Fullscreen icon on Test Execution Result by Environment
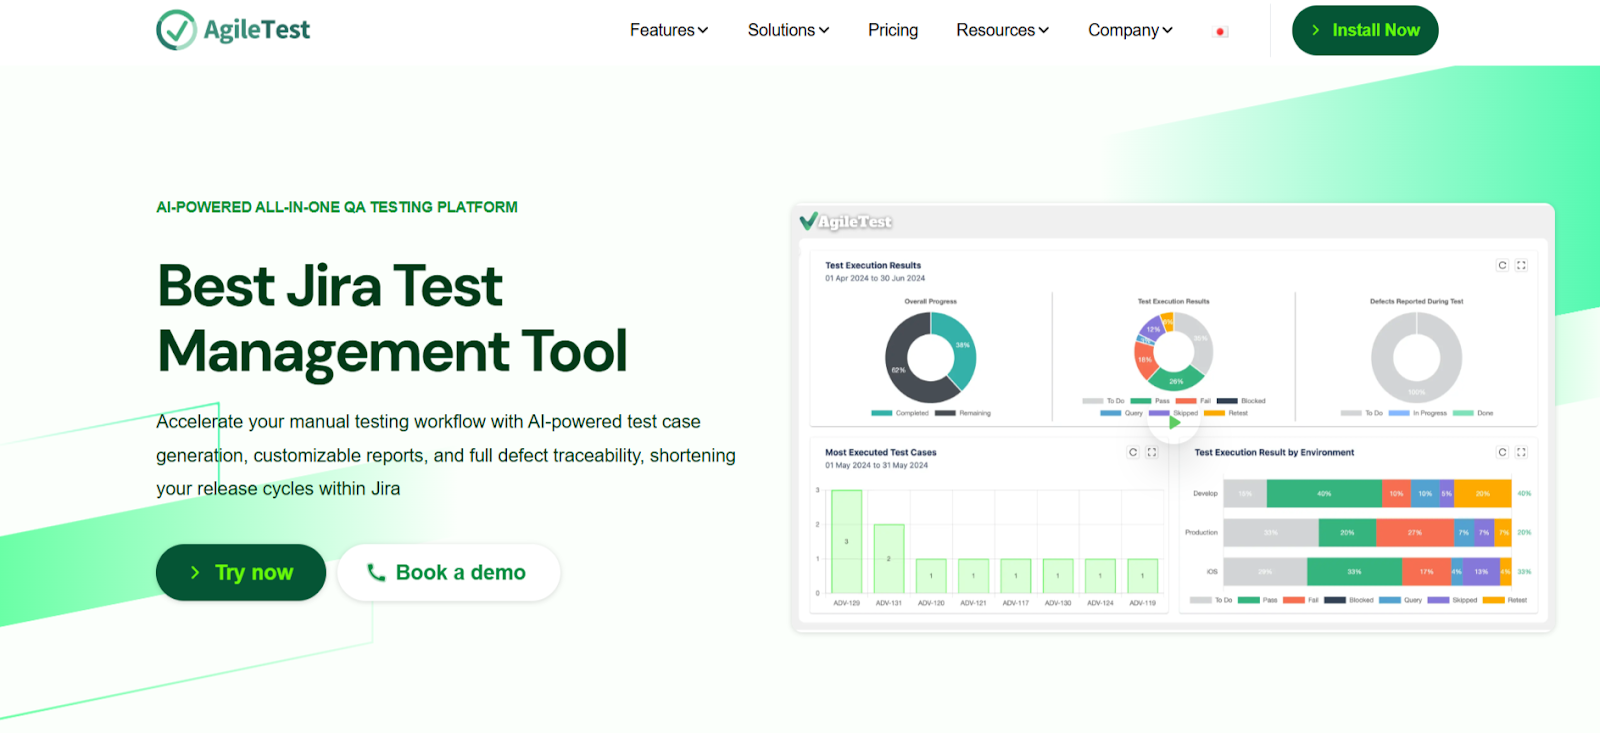Screen dimensions: 1600x733 click(x=1521, y=452)
